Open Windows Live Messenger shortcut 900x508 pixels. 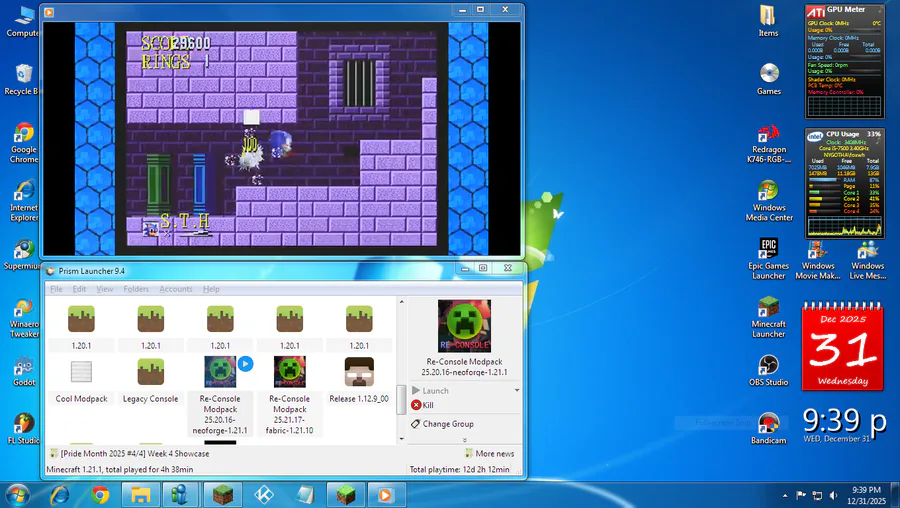(x=867, y=260)
